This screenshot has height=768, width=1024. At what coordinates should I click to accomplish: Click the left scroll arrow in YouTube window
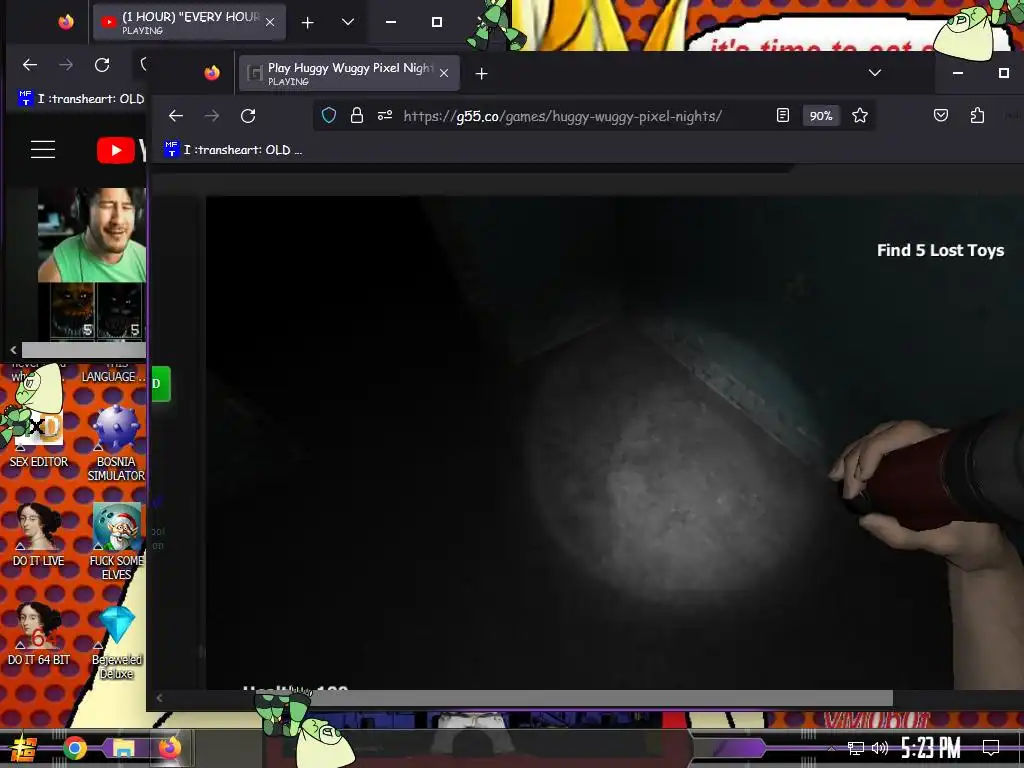pos(13,350)
